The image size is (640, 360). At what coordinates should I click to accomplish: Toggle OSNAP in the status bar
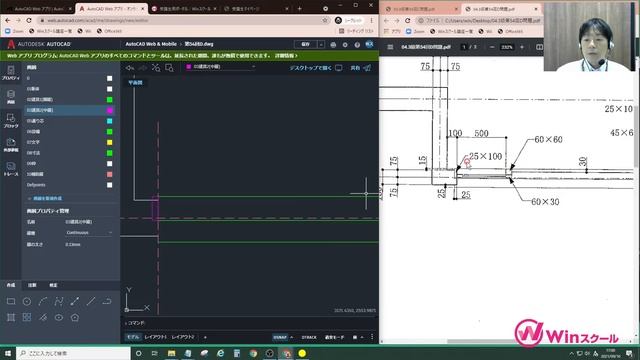coord(280,337)
